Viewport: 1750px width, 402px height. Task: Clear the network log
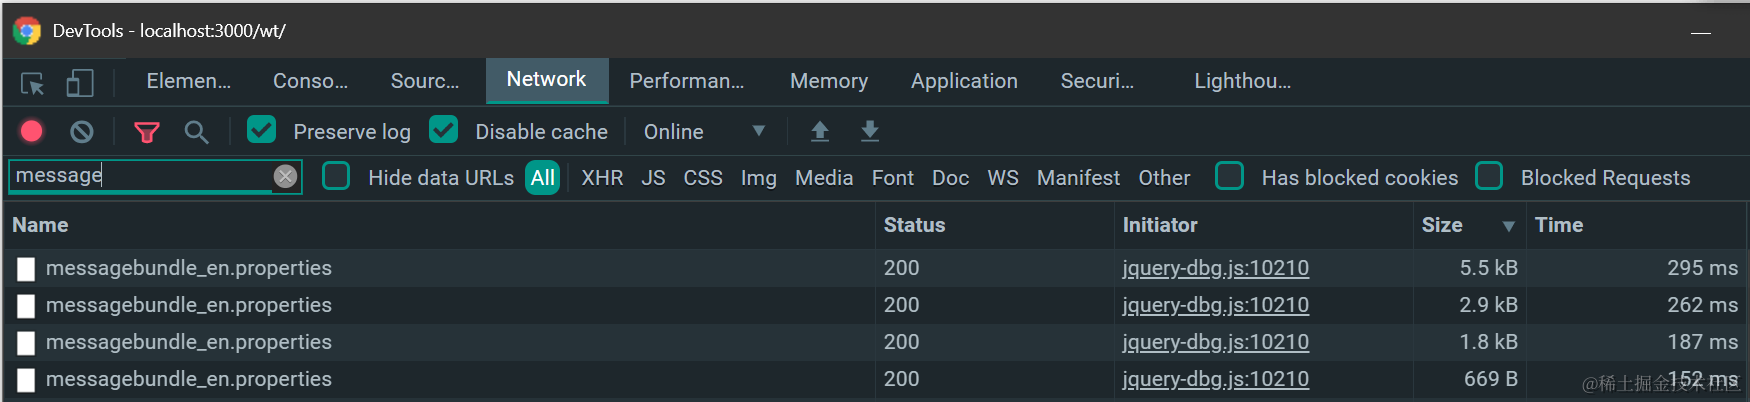82,131
